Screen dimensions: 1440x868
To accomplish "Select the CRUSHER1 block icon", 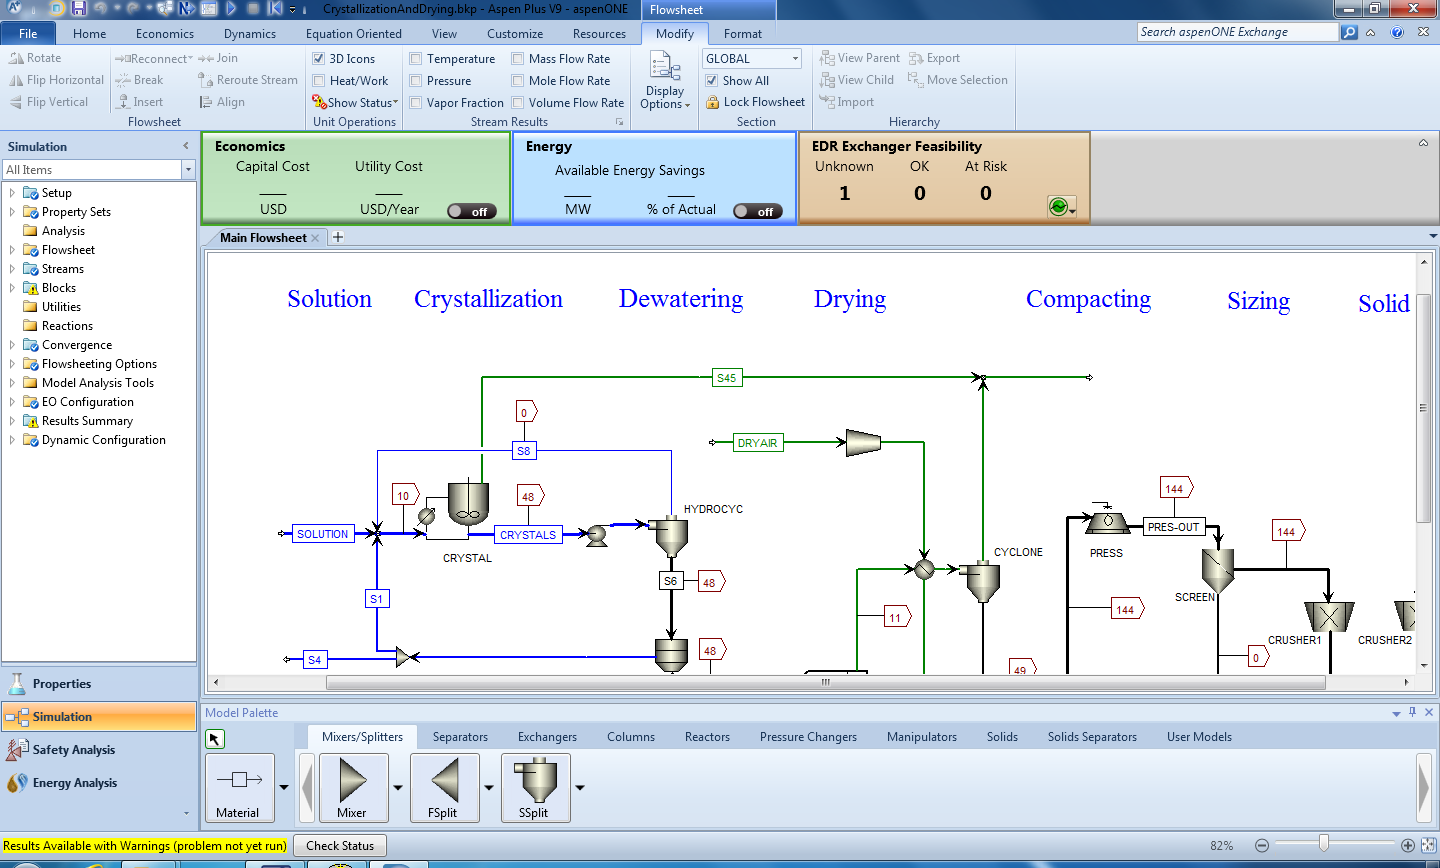I will 1329,616.
